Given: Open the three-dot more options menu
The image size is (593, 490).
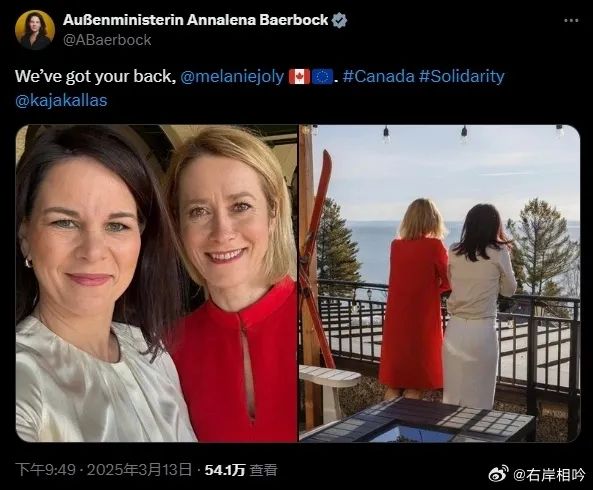Looking at the screenshot, I should click(x=571, y=20).
